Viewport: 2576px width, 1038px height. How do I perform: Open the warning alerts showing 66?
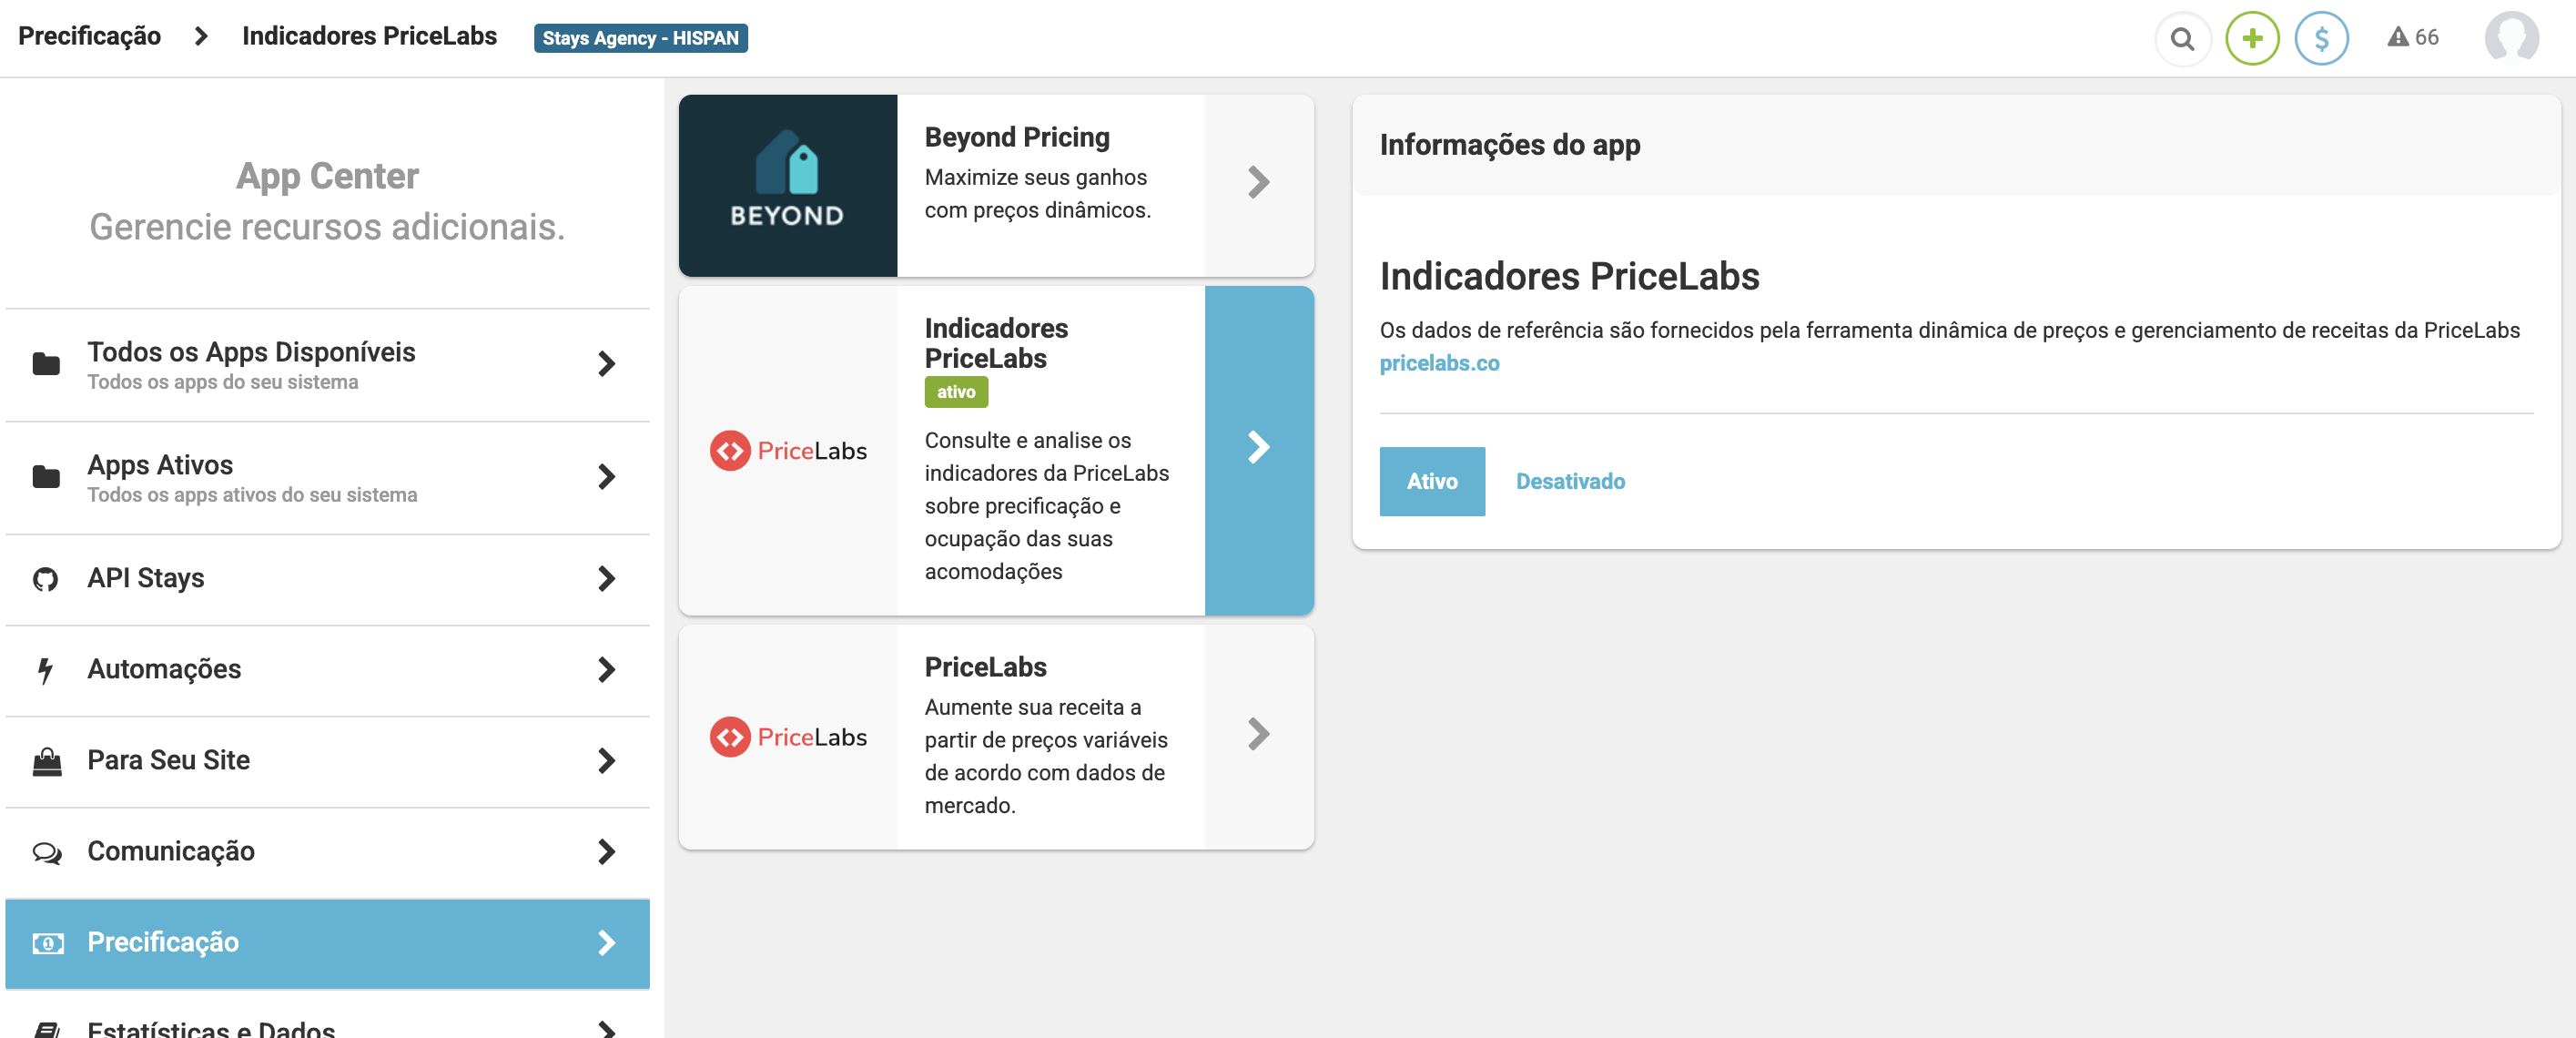pyautogui.click(x=2412, y=38)
